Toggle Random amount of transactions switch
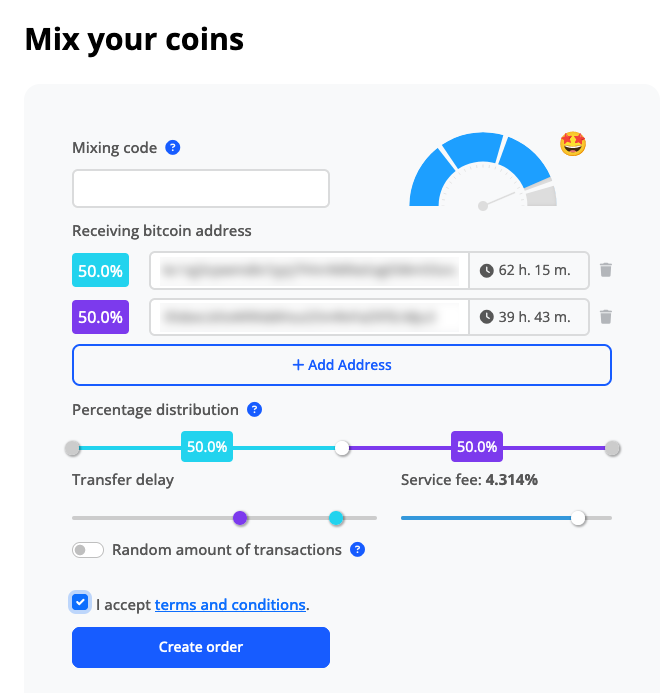Image resolution: width=662 pixels, height=693 pixels. 88,550
